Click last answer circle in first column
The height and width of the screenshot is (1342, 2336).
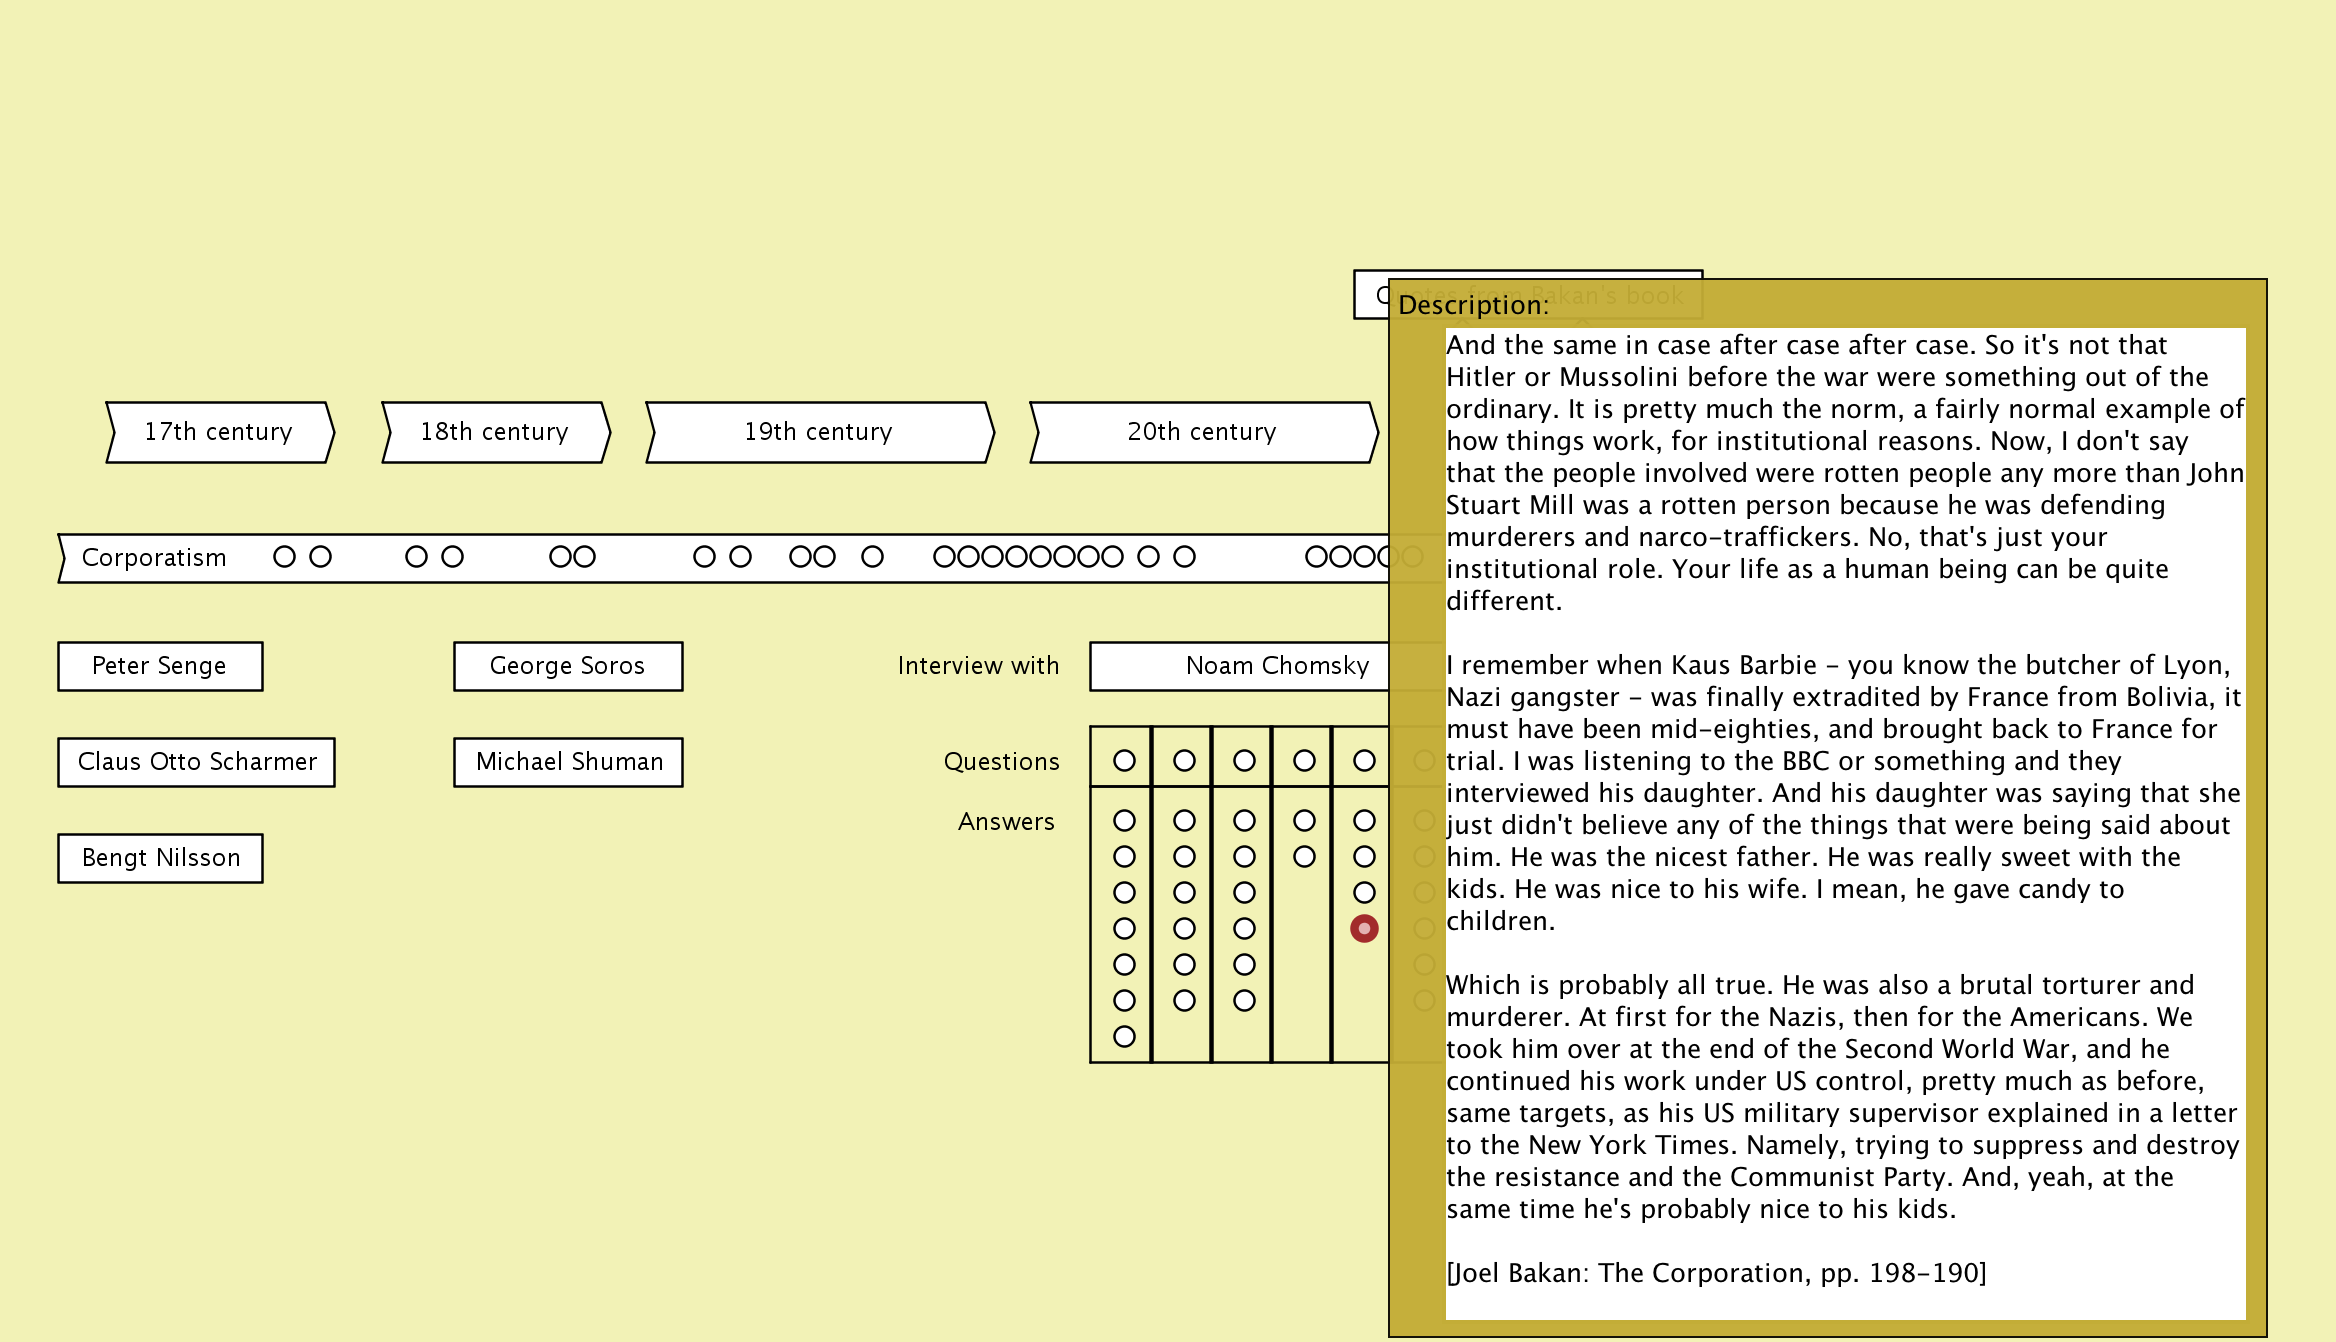click(x=1124, y=1037)
